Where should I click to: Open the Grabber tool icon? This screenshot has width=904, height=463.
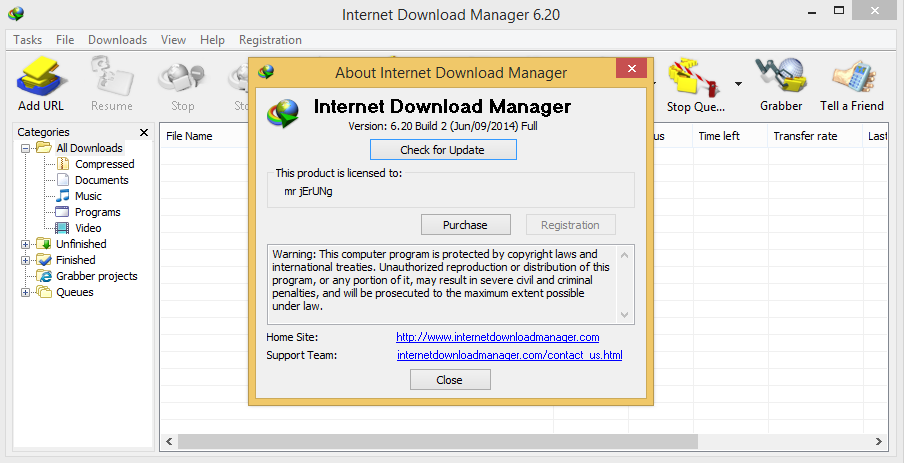pos(781,76)
